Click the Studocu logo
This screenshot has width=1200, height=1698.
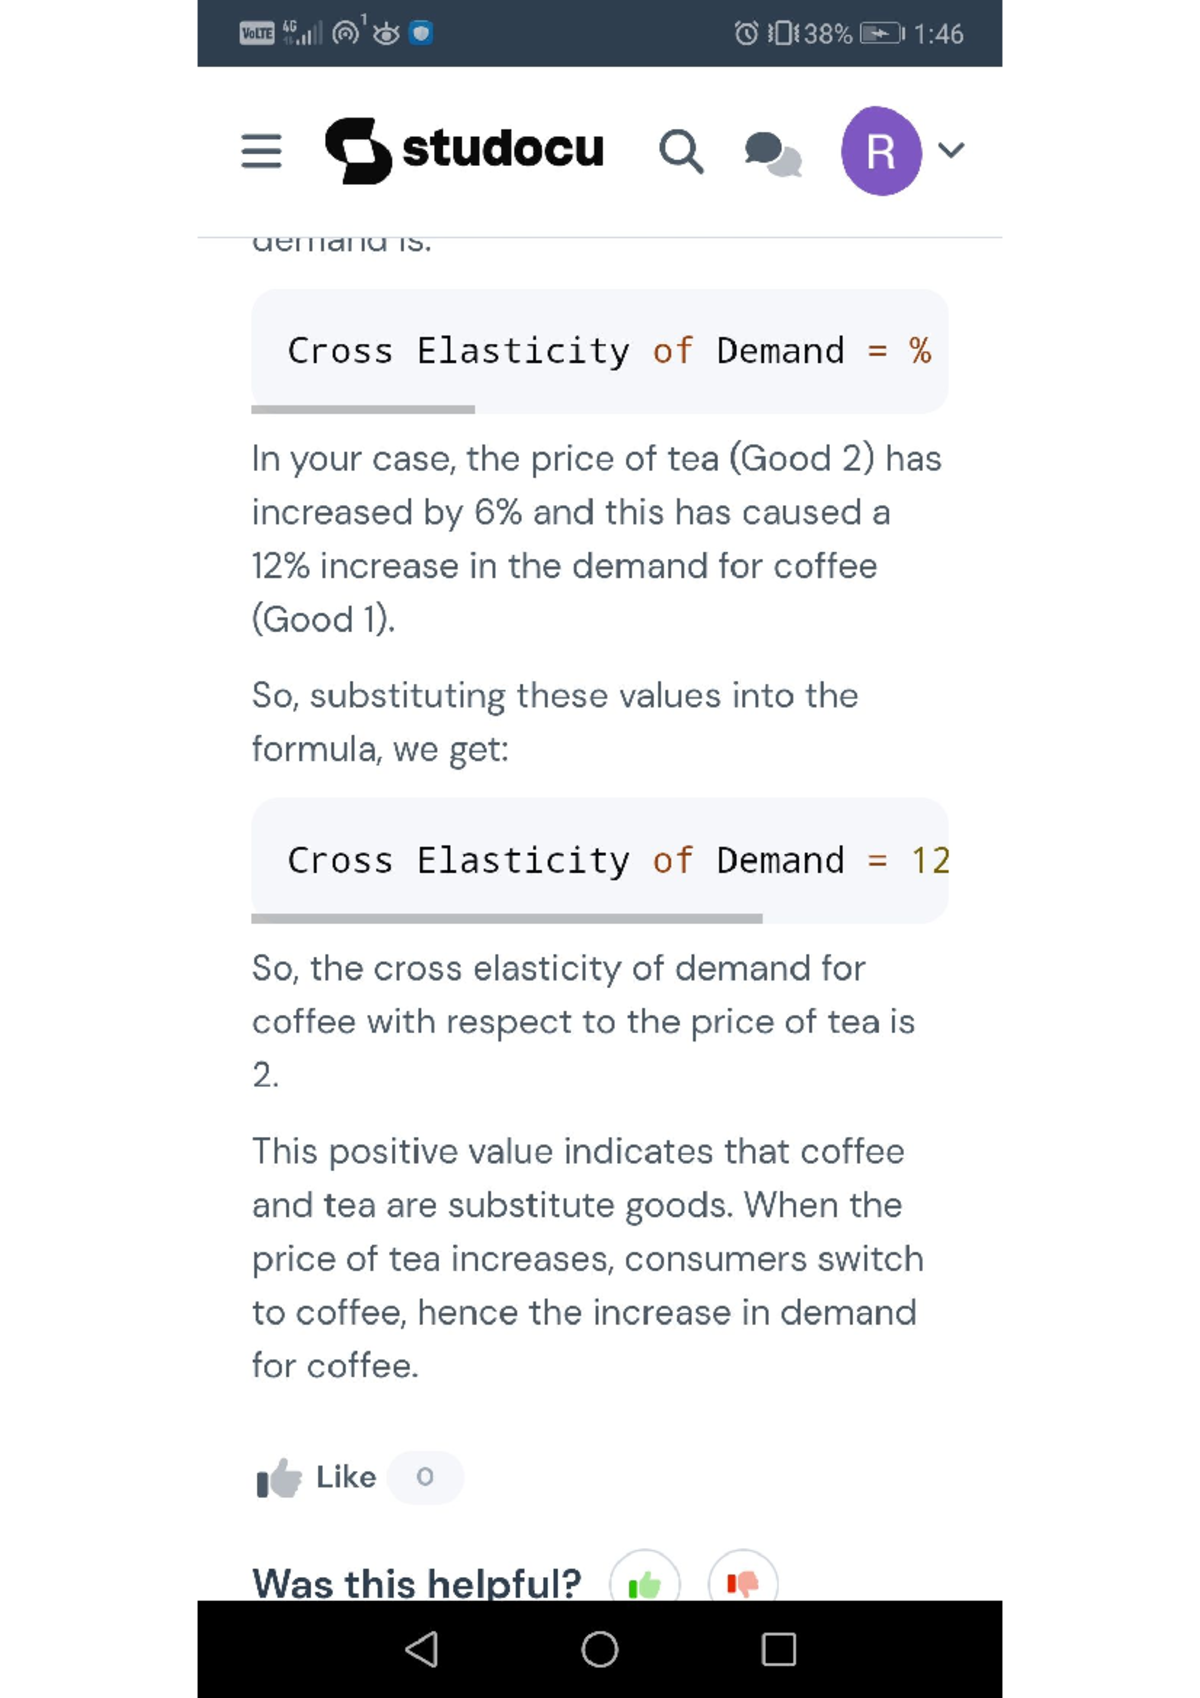pos(357,151)
